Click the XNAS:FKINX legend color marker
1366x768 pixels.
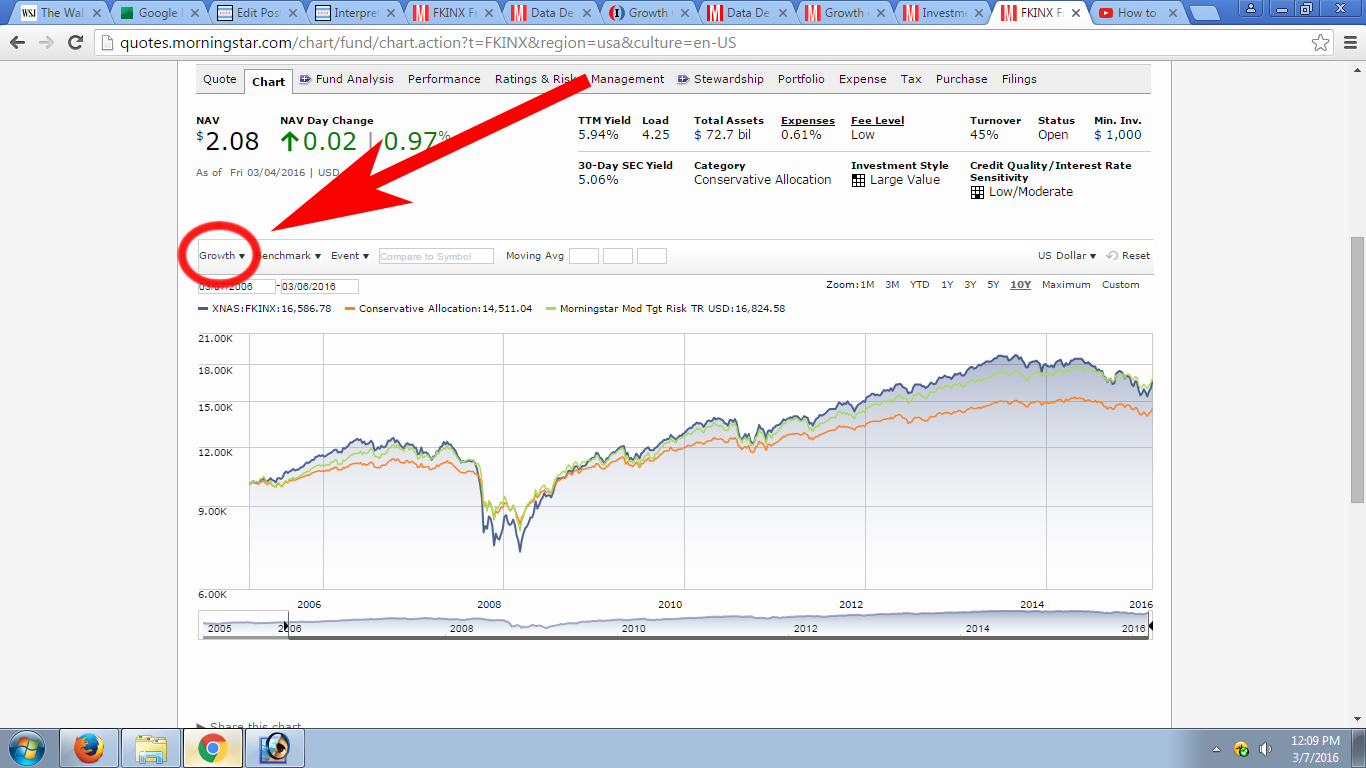pyautogui.click(x=203, y=309)
